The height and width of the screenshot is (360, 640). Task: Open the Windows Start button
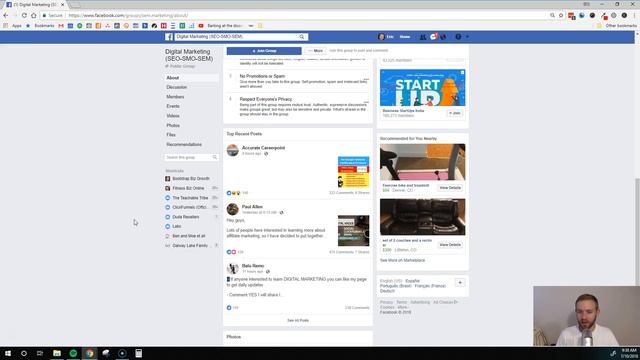[8, 353]
